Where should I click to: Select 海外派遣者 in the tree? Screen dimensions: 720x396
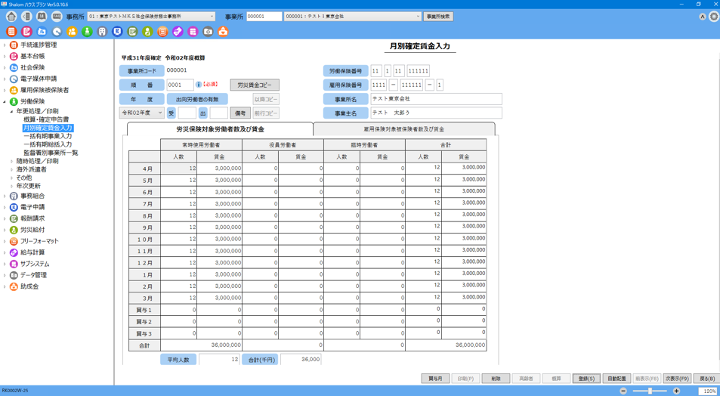click(x=31, y=170)
